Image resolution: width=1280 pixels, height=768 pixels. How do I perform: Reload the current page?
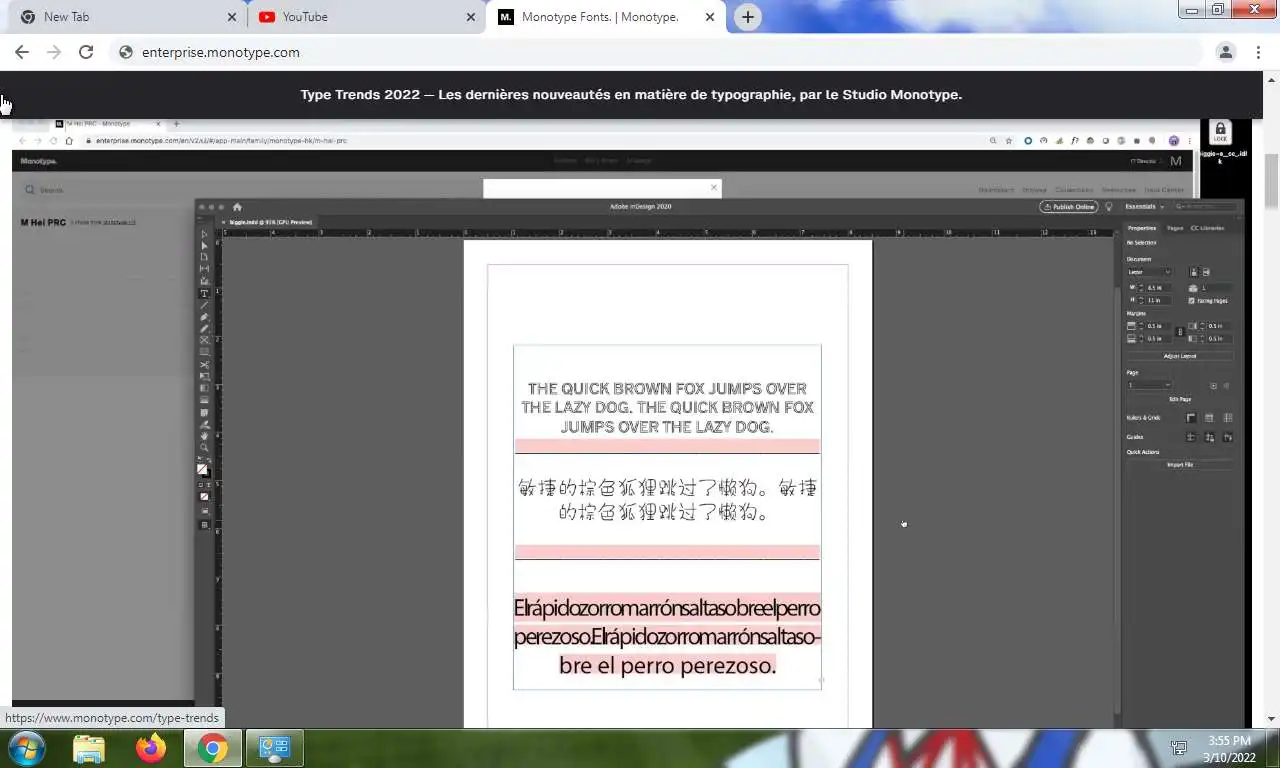(x=86, y=52)
